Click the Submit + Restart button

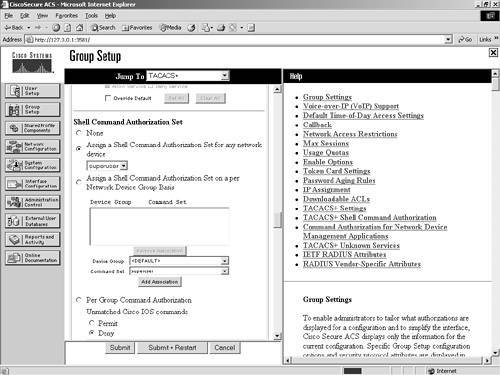coord(172,348)
